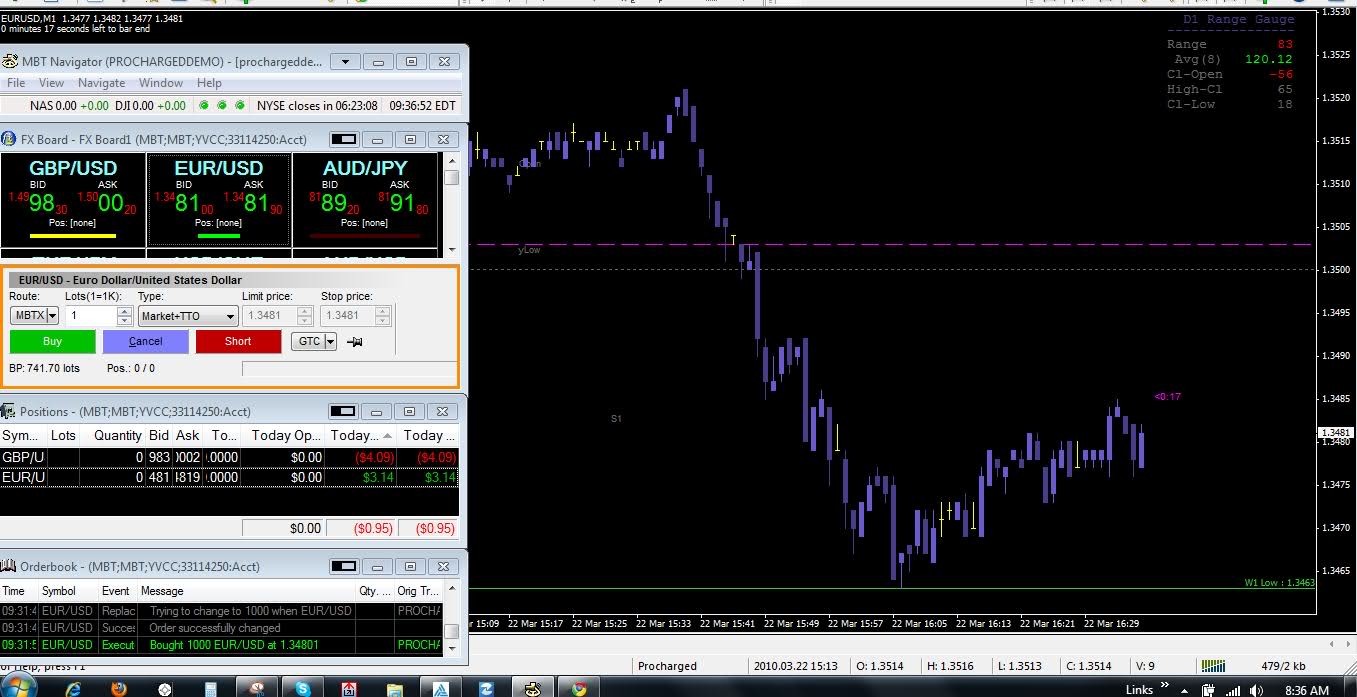This screenshot has width=1357, height=697.
Task: Toggle the FX Board title bar bar-mode button
Action: tap(344, 139)
